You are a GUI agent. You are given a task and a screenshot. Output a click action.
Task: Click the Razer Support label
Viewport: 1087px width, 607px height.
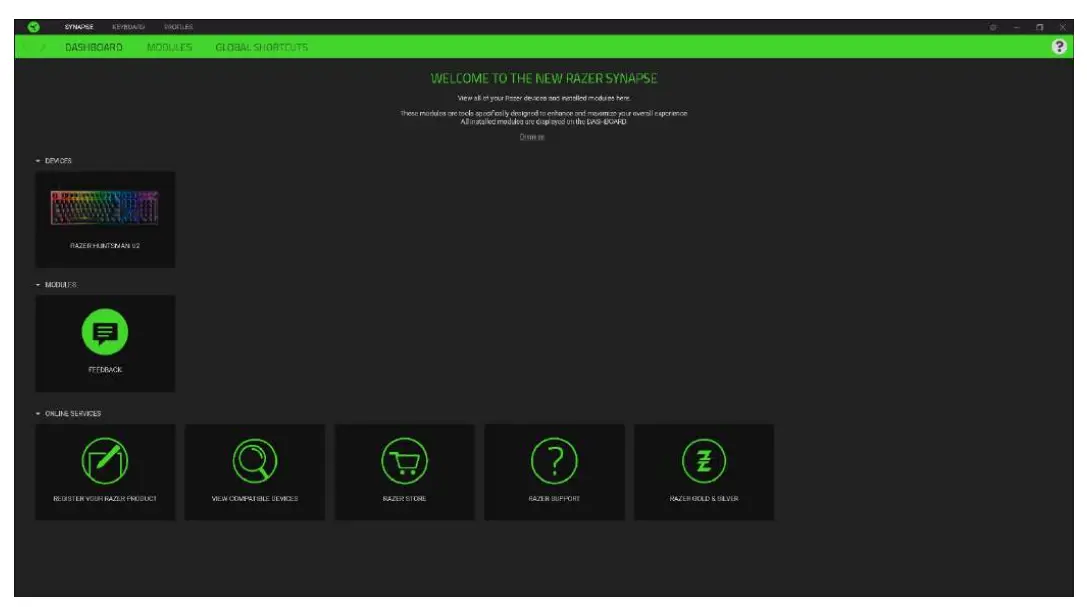click(x=554, y=499)
